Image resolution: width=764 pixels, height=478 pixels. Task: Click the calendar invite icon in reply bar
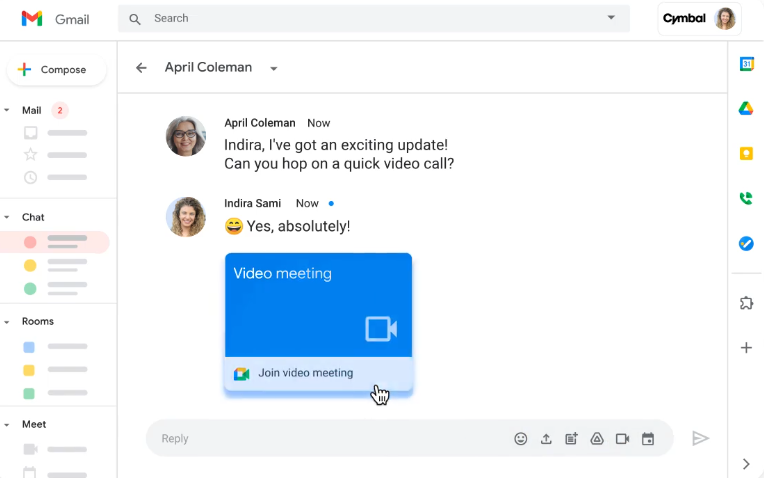click(x=648, y=439)
